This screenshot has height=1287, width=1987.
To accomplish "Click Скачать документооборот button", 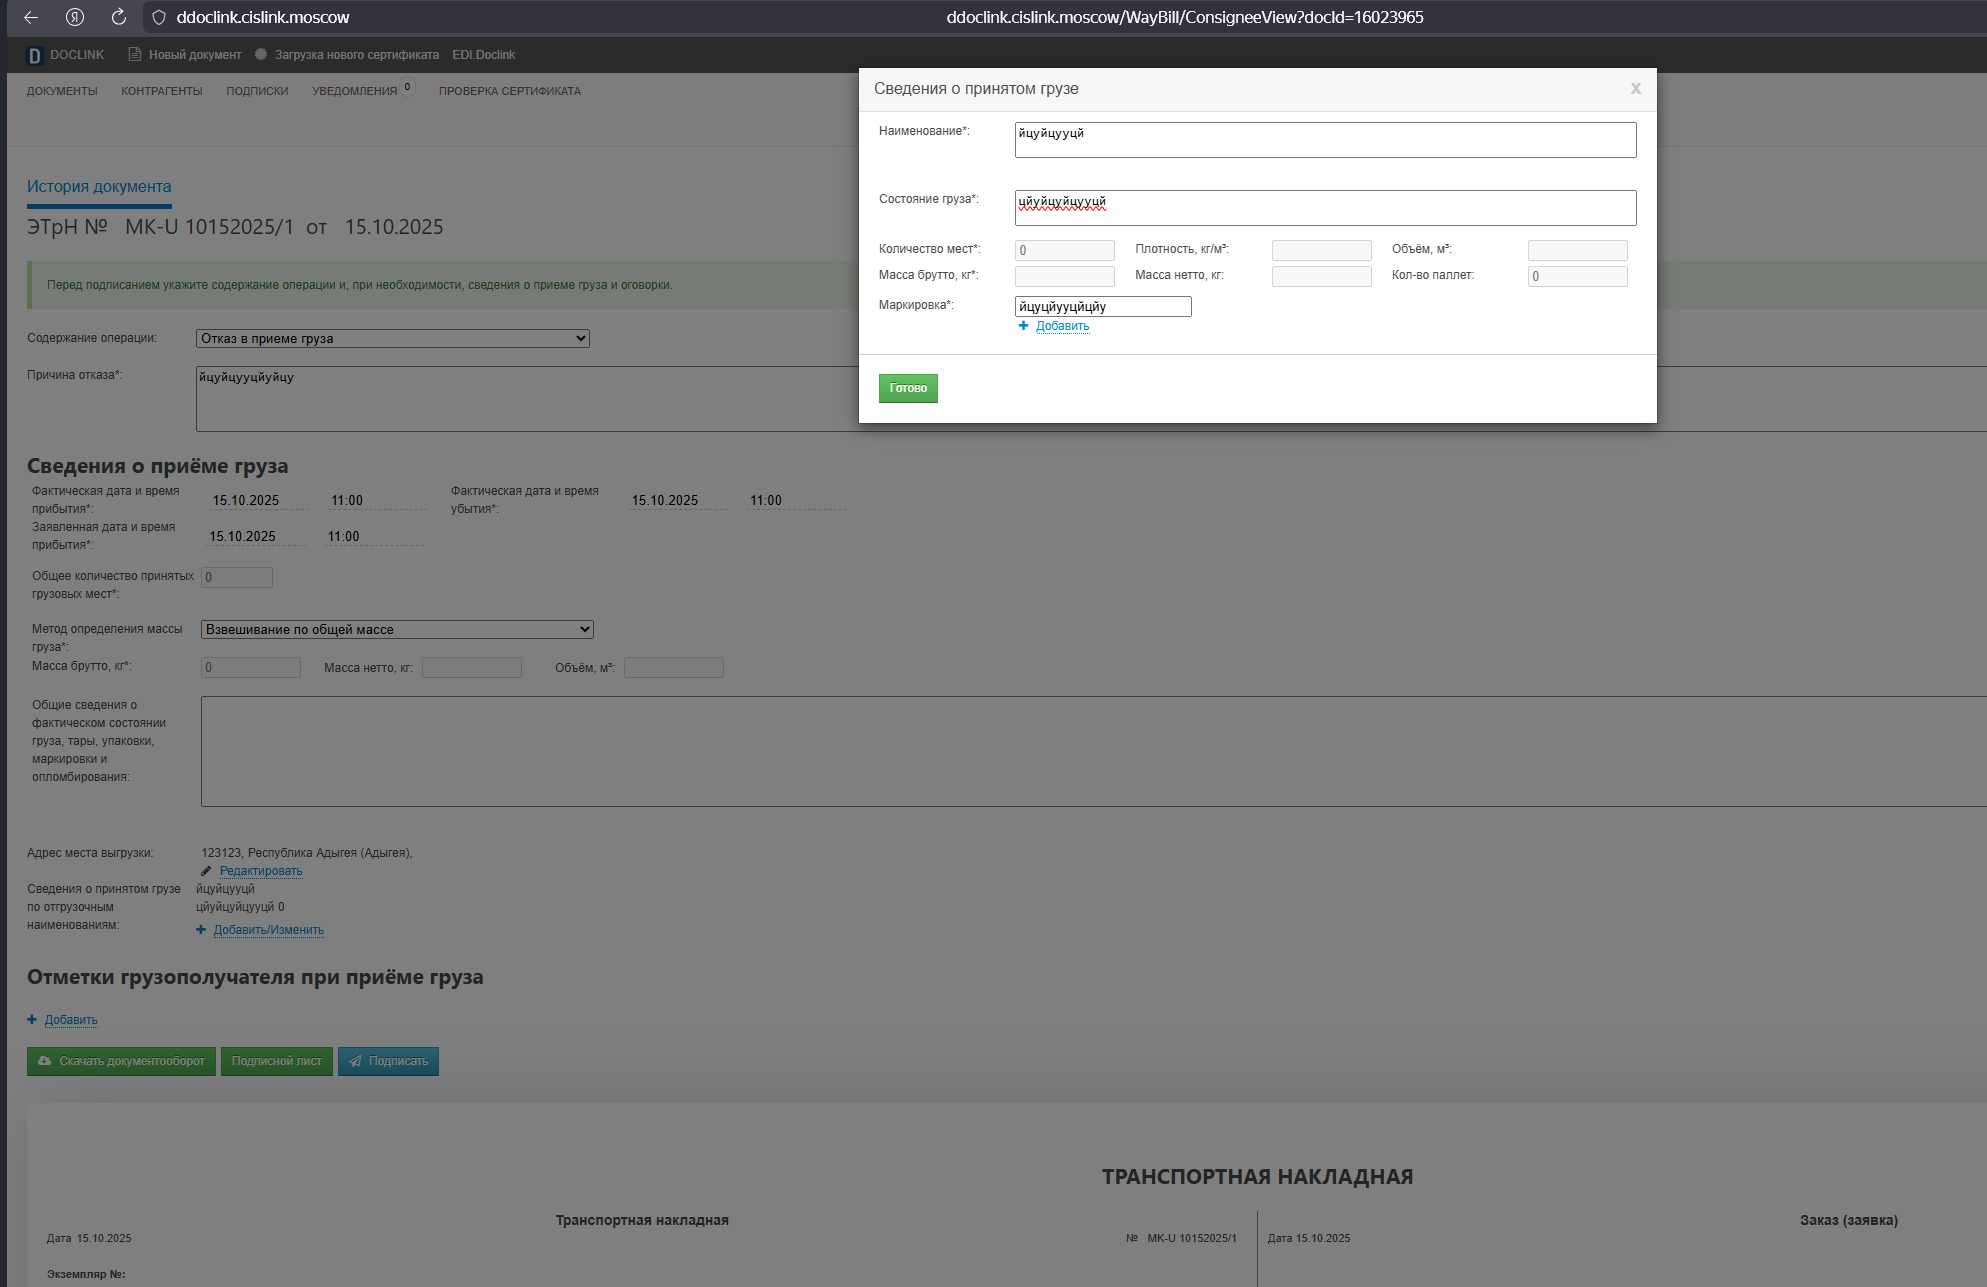I will 121,1061.
